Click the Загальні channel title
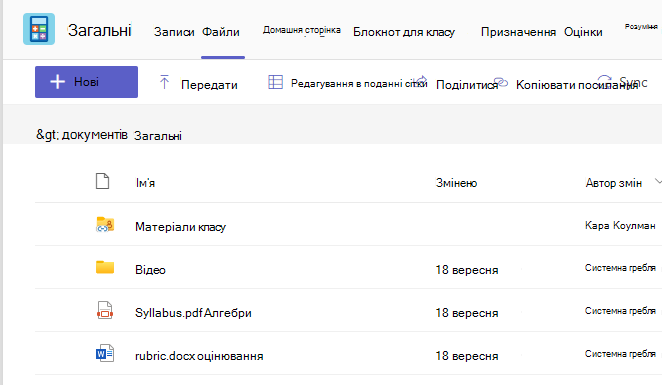 click(x=100, y=30)
